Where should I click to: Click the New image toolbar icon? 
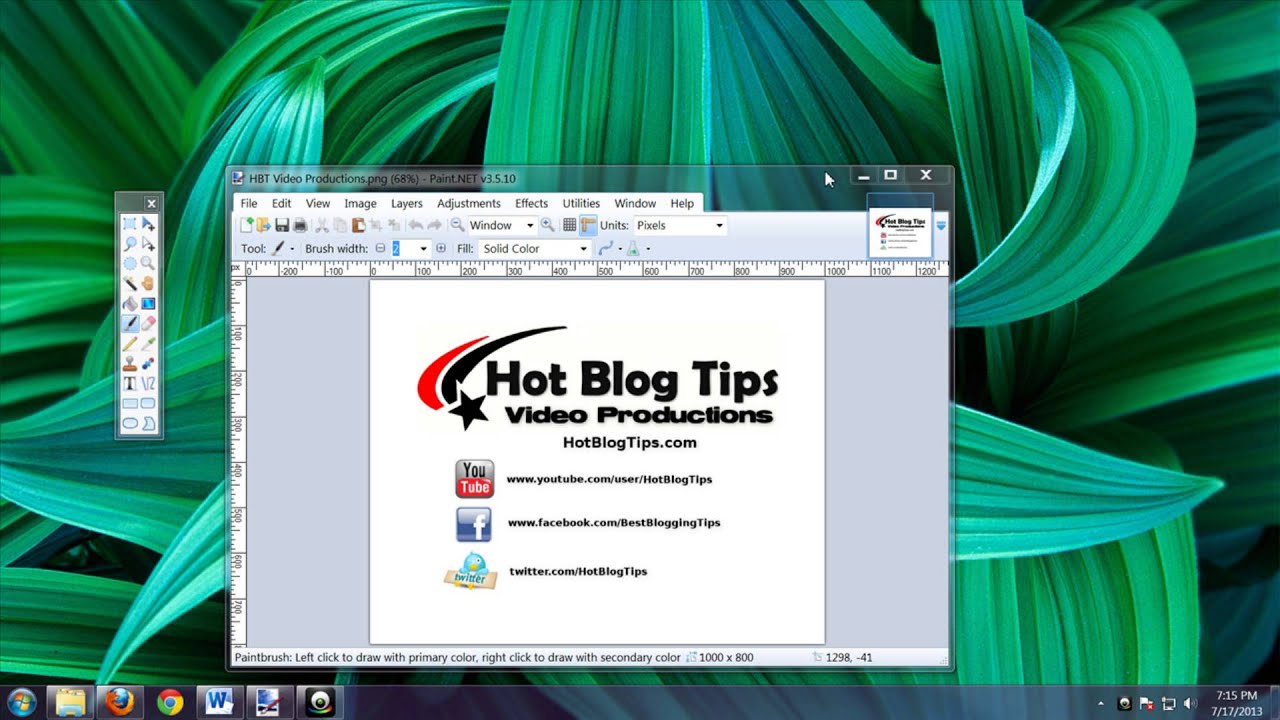coord(246,225)
